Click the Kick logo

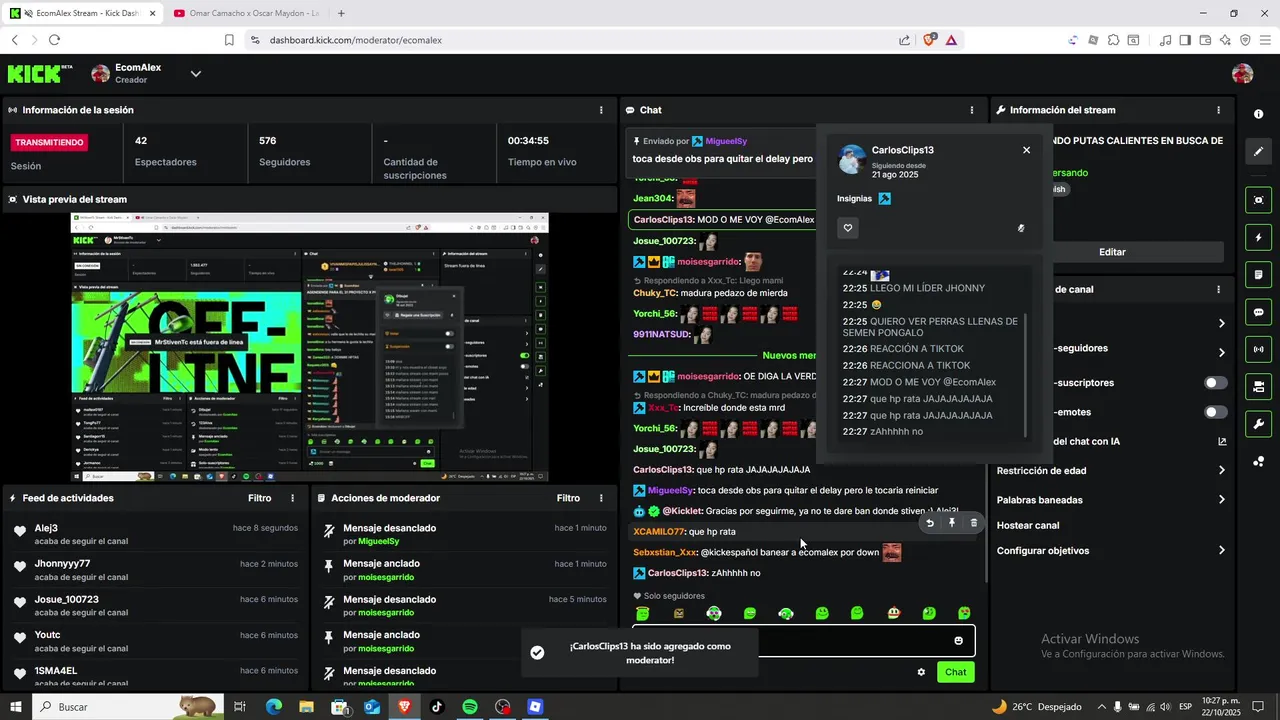[x=40, y=73]
